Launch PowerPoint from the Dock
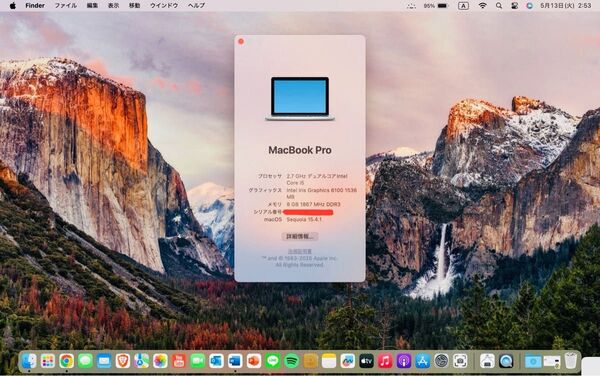The height and width of the screenshot is (376, 600). pyautogui.click(x=254, y=361)
